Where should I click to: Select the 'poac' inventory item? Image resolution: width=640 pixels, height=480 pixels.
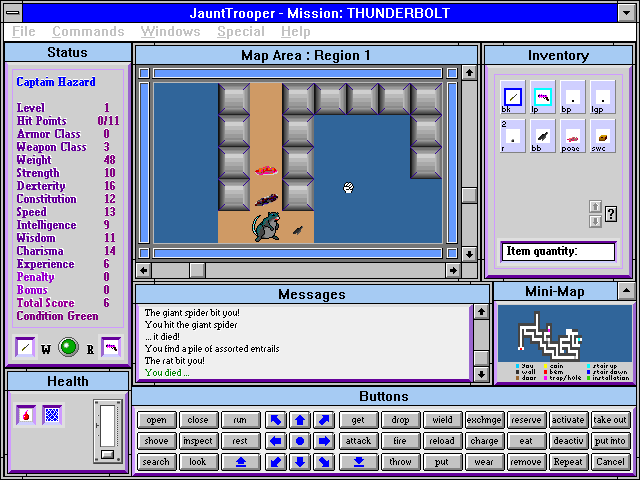tap(573, 136)
